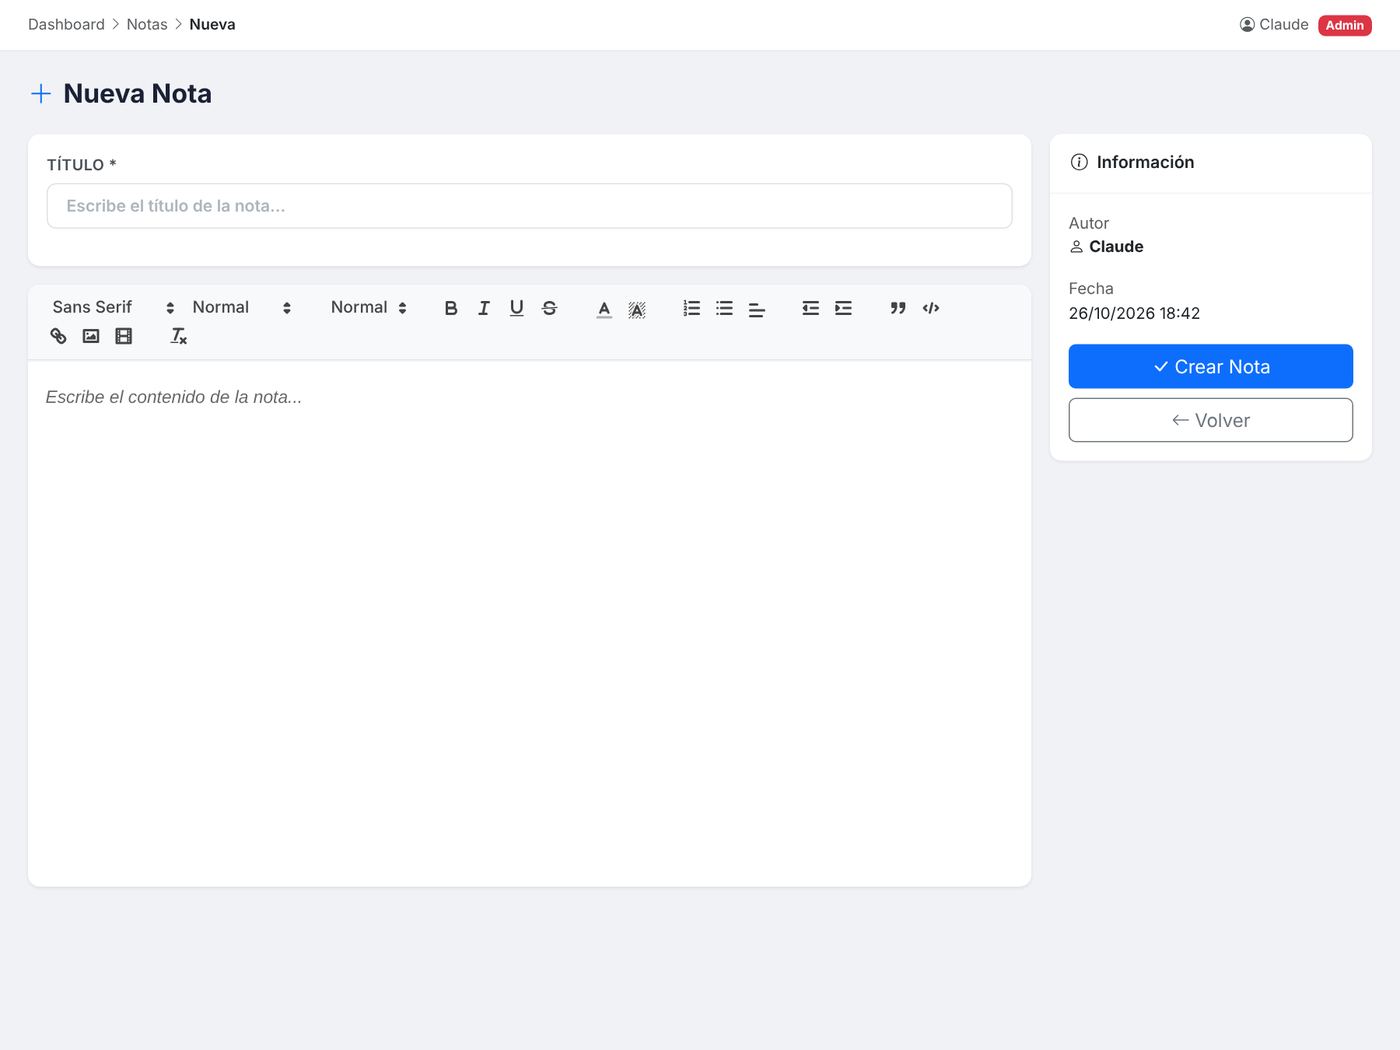Insert a bulleted list
1400x1050 pixels.
pos(725,308)
